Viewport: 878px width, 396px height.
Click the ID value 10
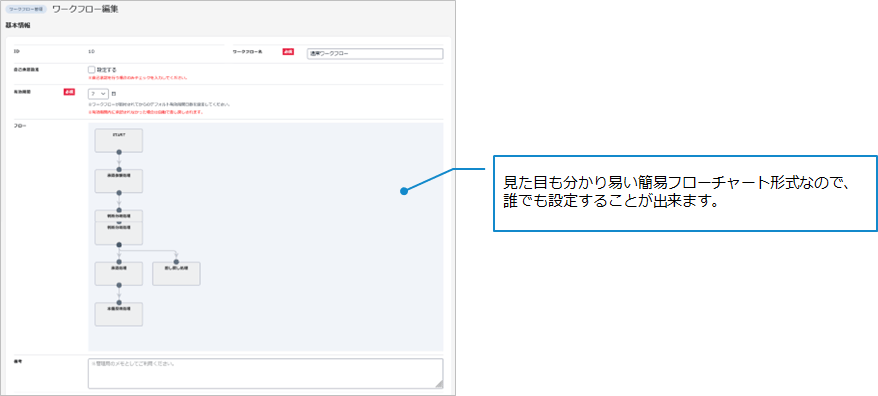click(x=91, y=51)
